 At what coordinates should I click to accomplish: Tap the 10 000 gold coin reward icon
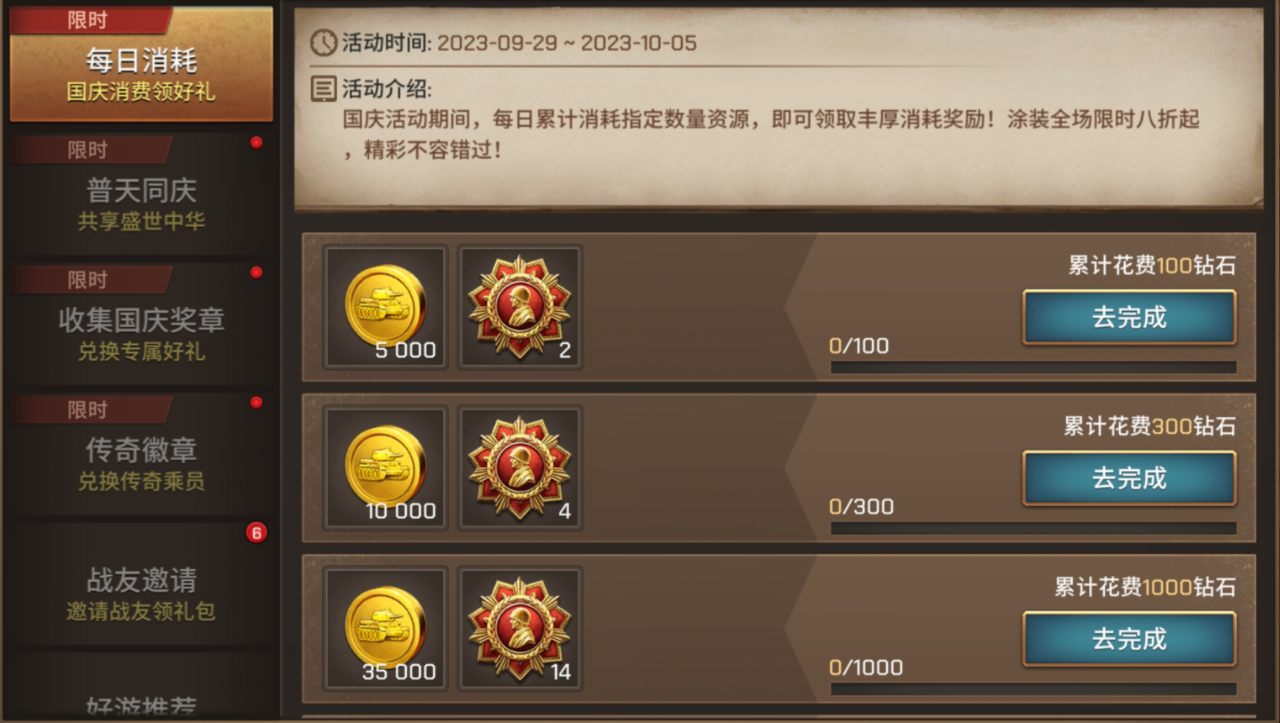tap(385, 467)
